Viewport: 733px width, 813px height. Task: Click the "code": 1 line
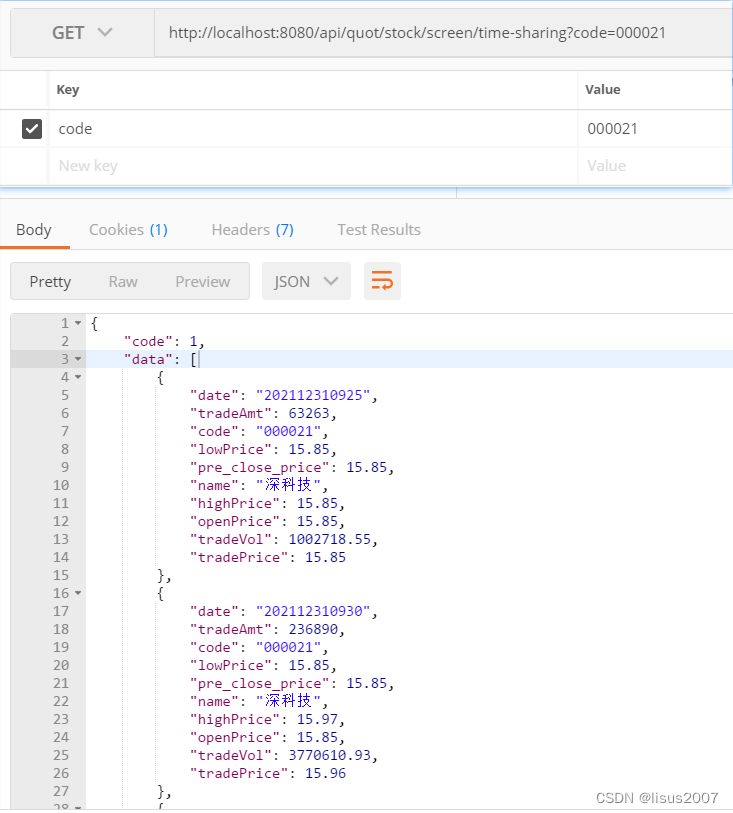(x=164, y=341)
